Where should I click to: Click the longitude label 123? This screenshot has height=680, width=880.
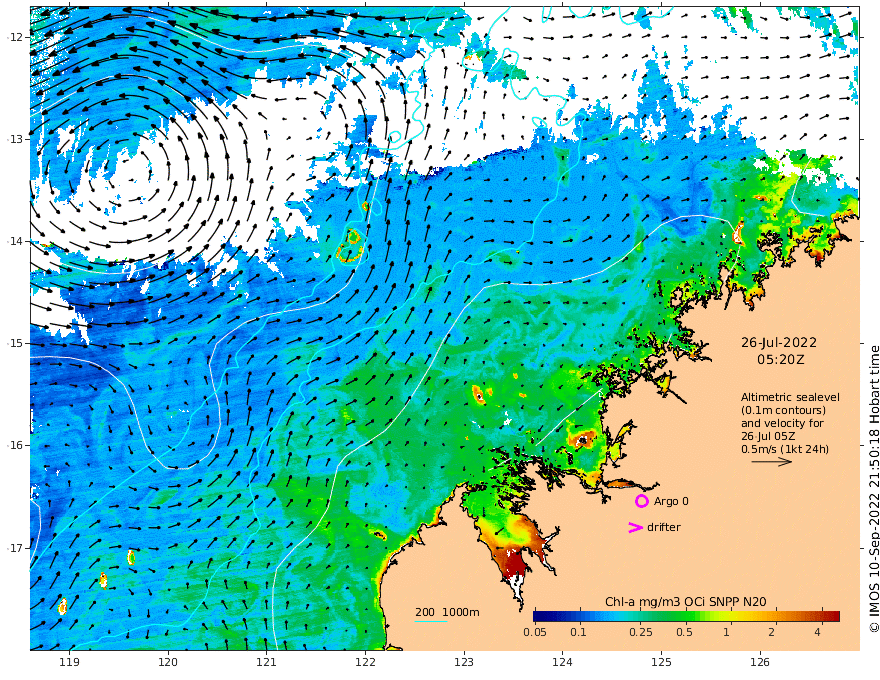(464, 662)
